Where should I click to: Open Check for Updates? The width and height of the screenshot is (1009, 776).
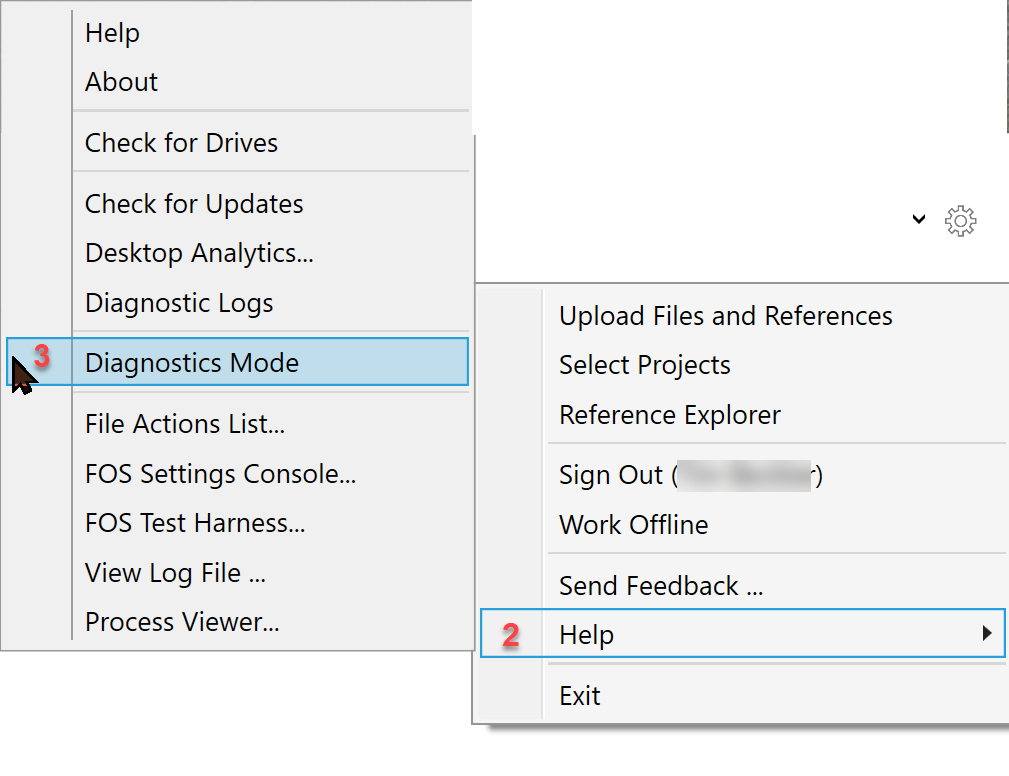(x=193, y=204)
